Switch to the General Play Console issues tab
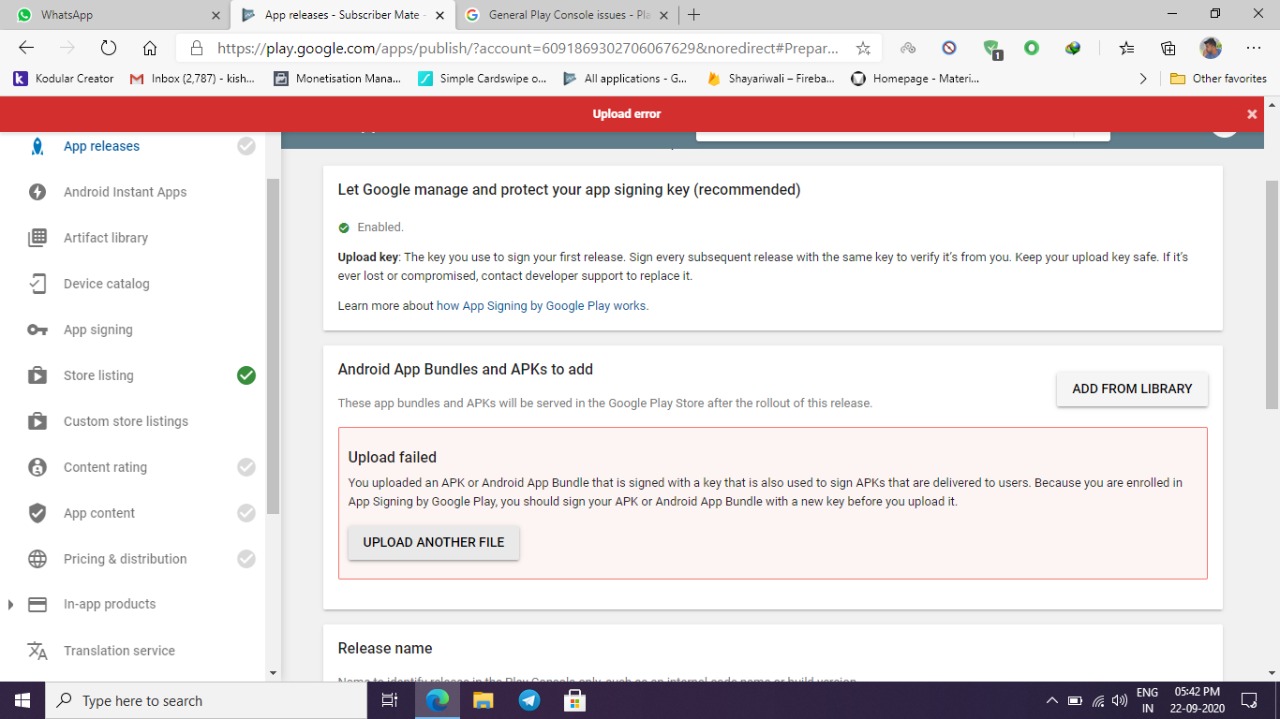1280x719 pixels. point(565,14)
